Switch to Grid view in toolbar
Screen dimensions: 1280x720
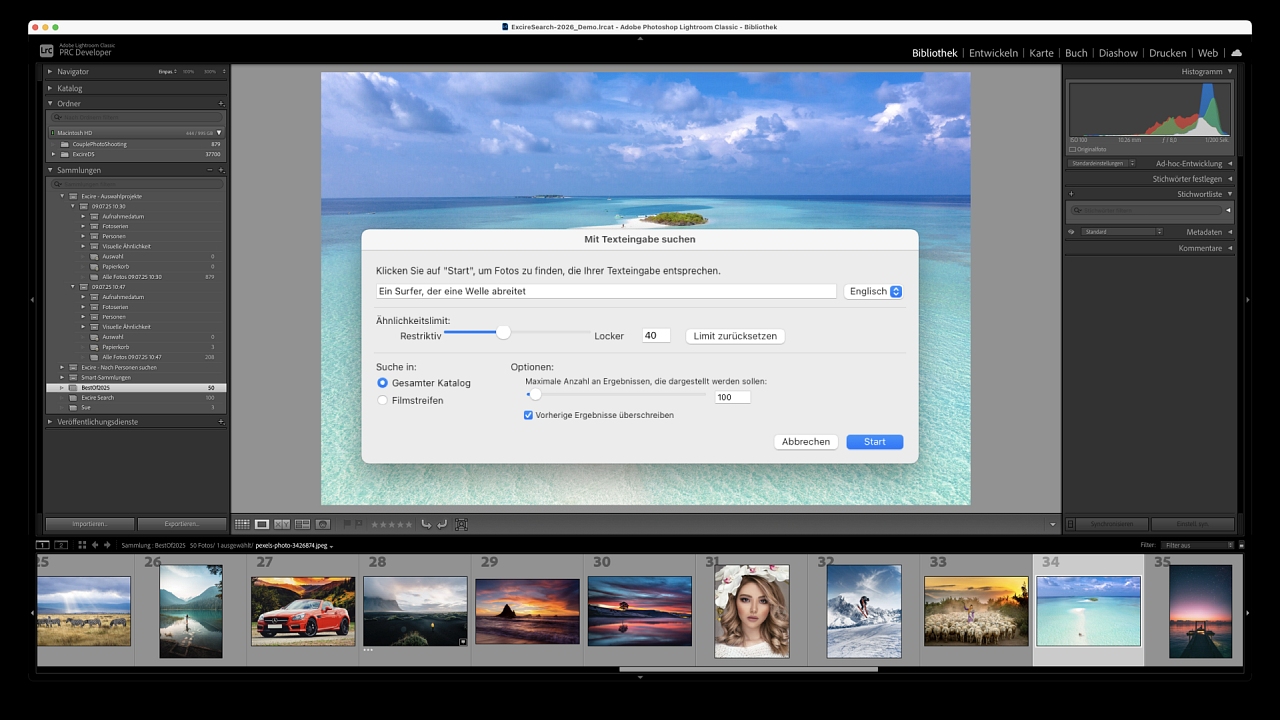click(242, 524)
